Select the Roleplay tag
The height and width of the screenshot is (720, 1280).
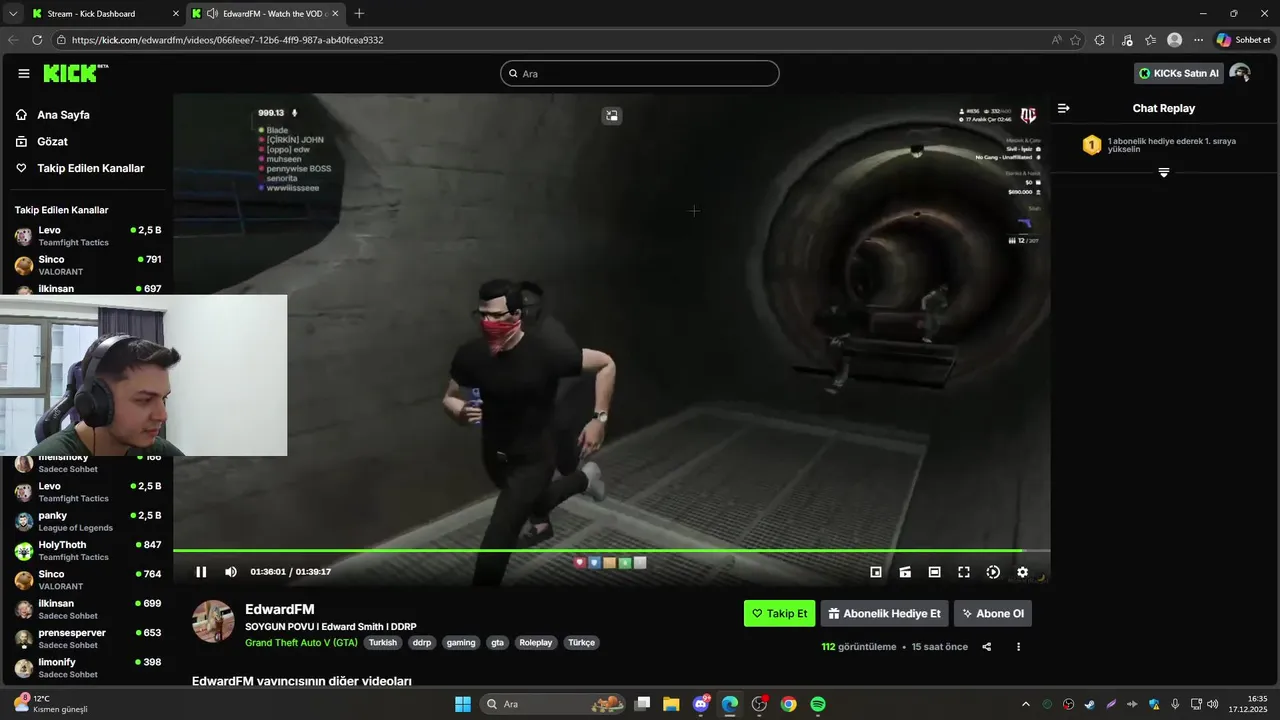tap(536, 643)
